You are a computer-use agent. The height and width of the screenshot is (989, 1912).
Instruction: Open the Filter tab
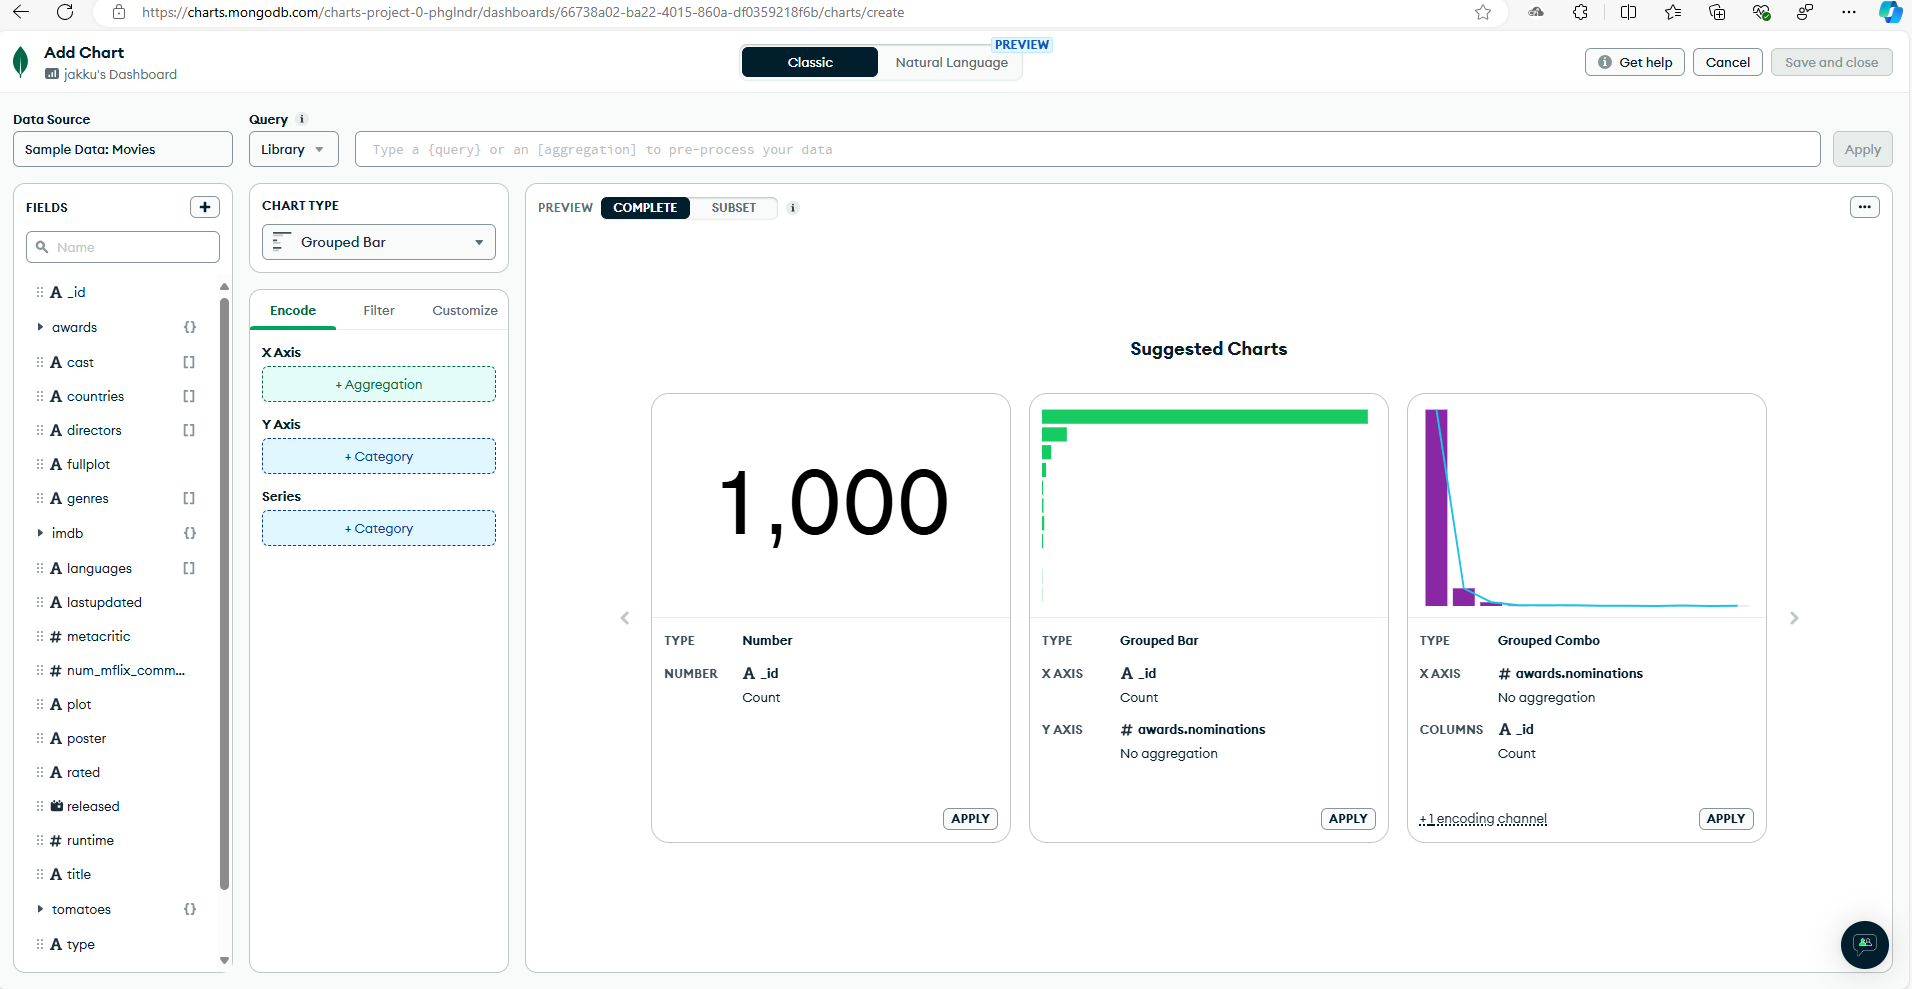pos(379,310)
